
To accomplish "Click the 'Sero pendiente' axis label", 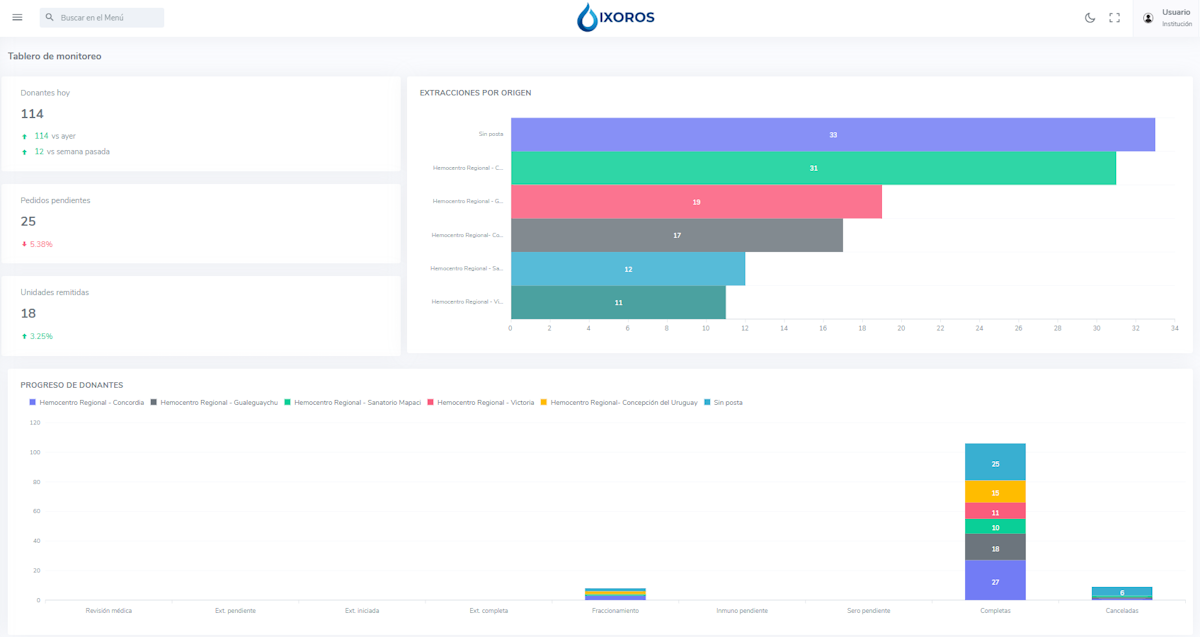I will [x=868, y=610].
